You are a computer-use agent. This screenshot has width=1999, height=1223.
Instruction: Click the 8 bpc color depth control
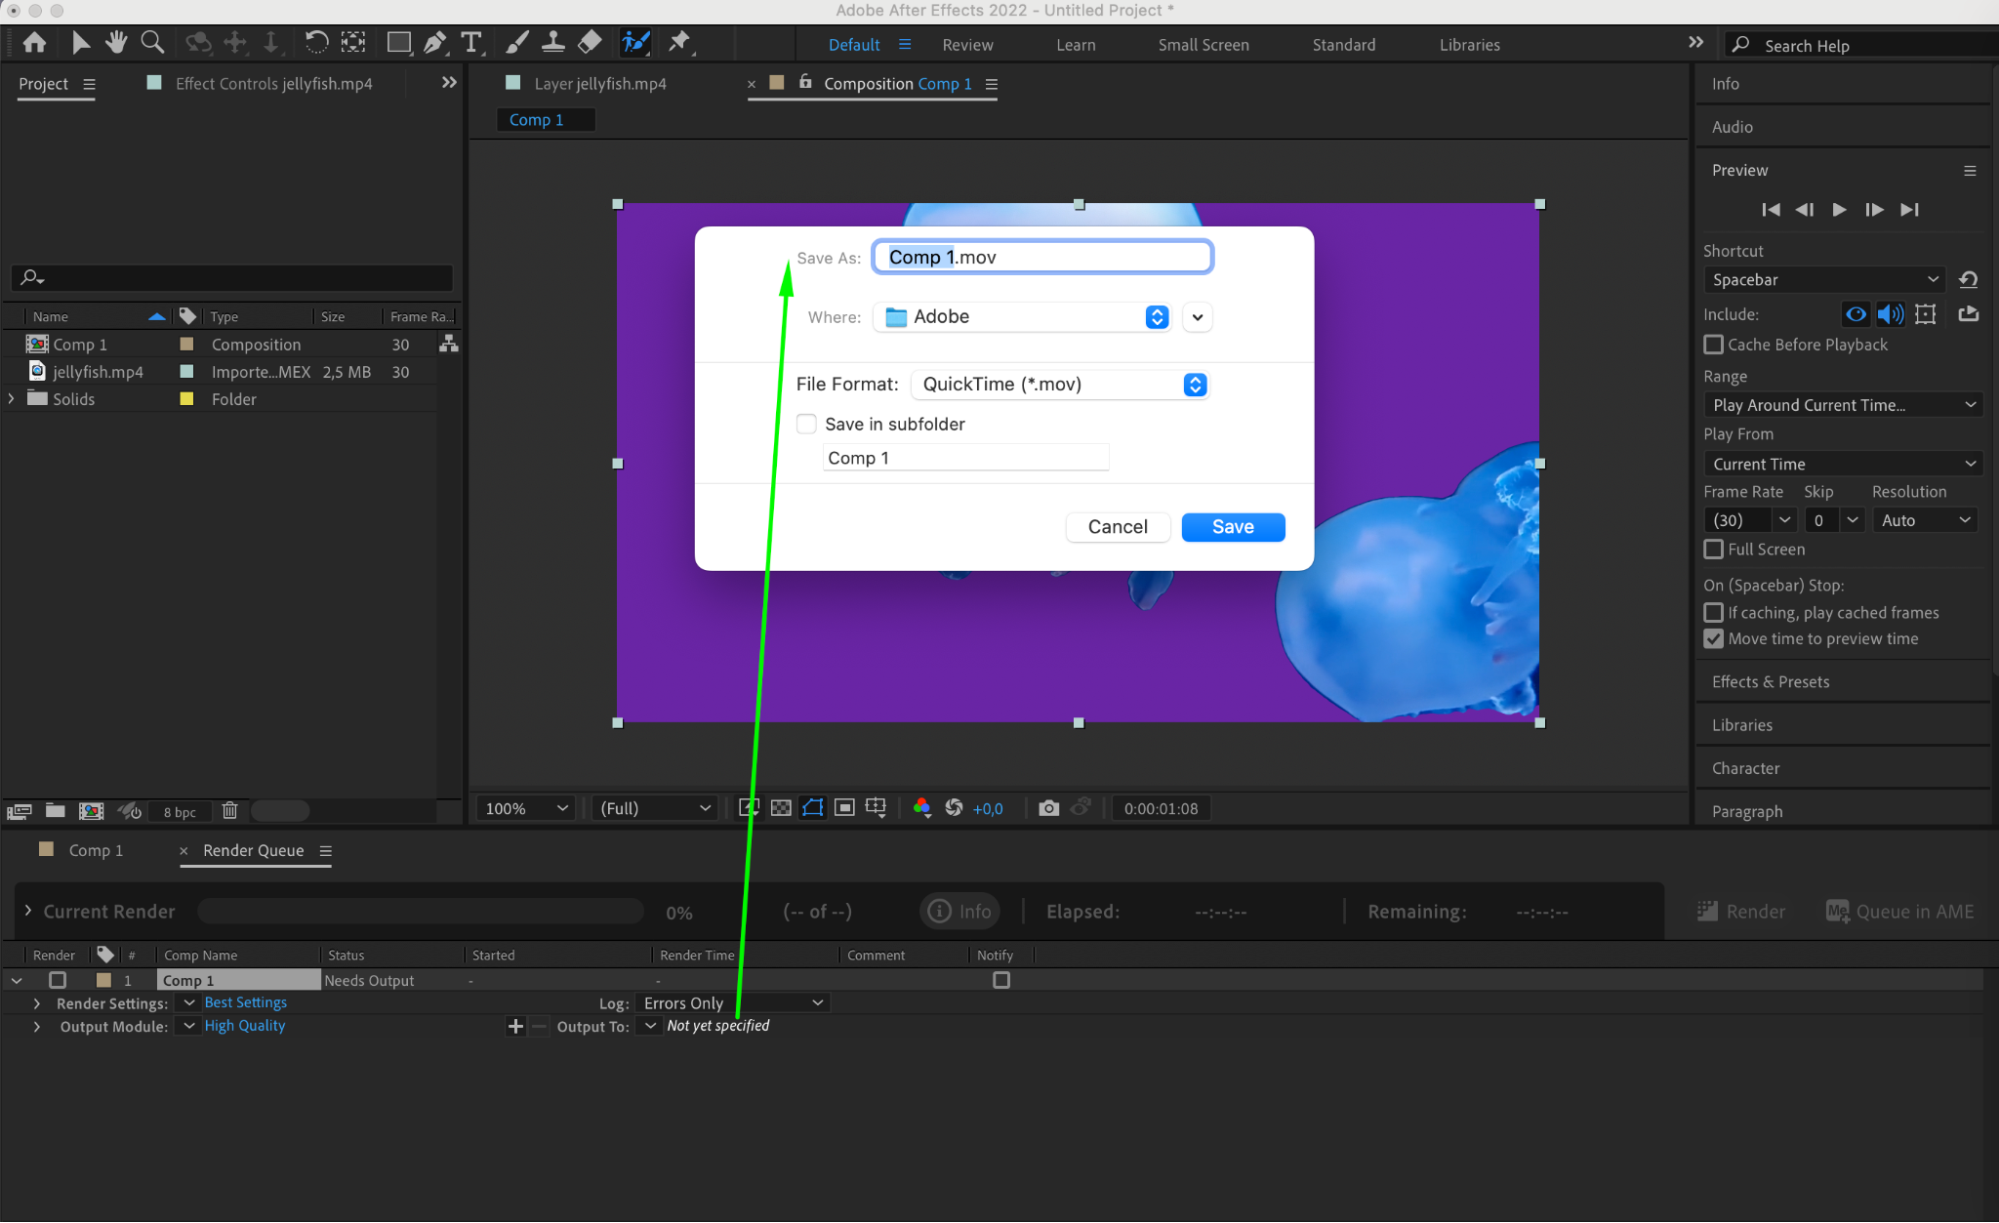(180, 812)
